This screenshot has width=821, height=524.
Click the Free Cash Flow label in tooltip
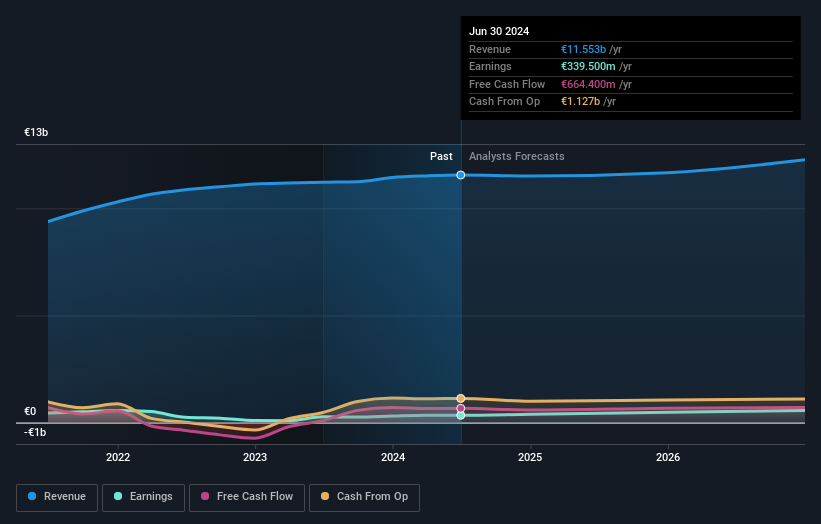507,84
